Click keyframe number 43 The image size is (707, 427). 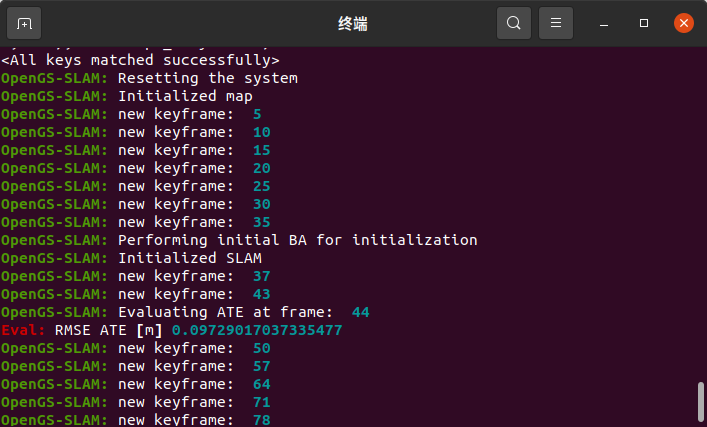pyautogui.click(x=262, y=294)
